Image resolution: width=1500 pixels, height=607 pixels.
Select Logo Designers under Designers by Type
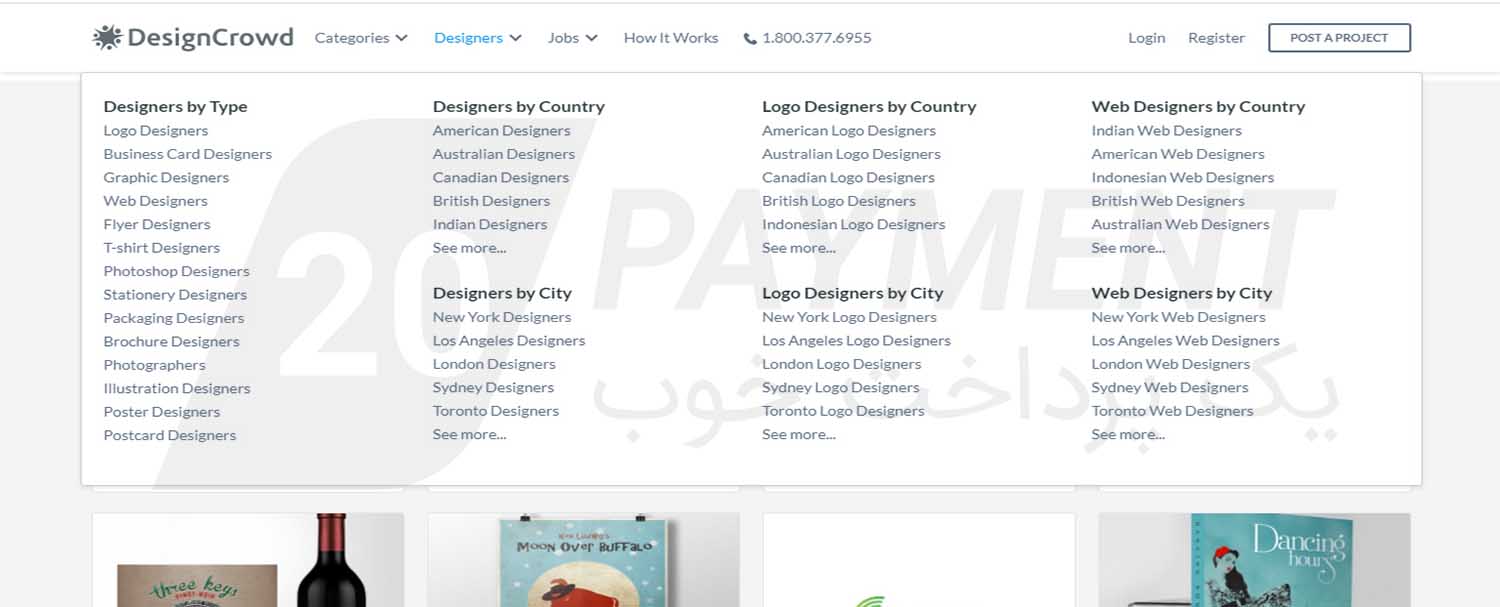156,131
